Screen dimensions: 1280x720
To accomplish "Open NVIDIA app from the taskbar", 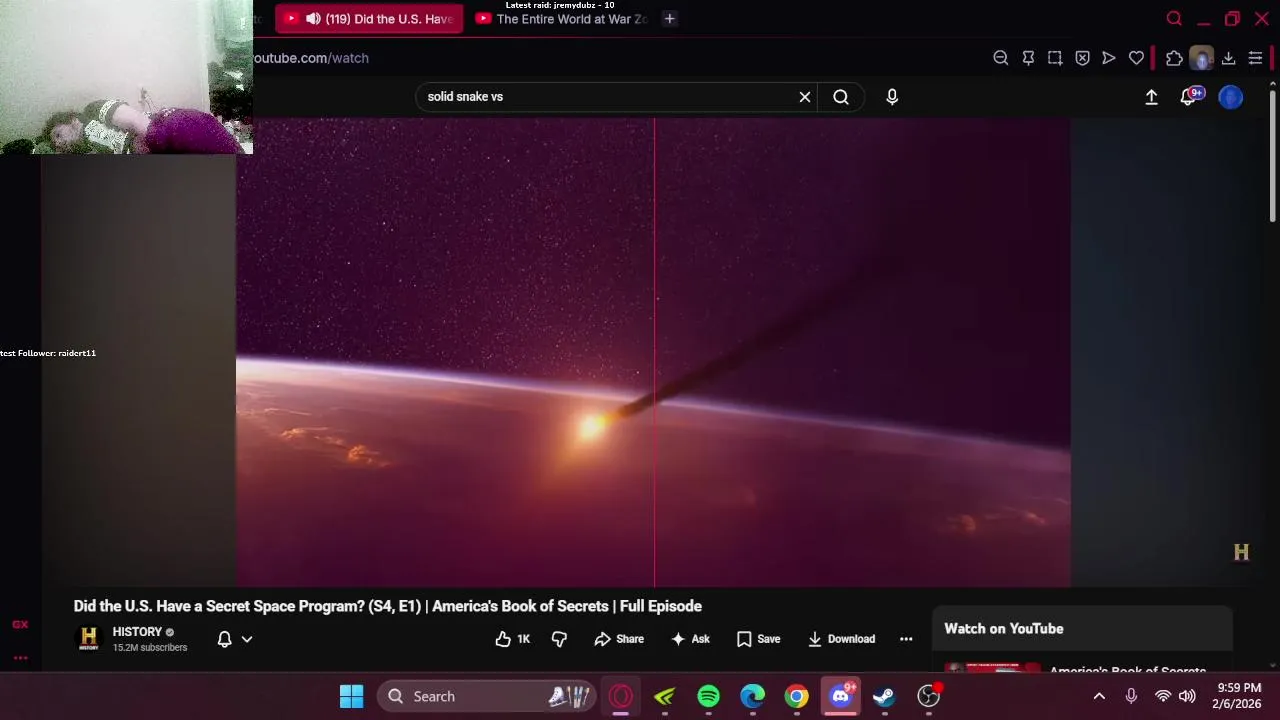I will tap(665, 697).
